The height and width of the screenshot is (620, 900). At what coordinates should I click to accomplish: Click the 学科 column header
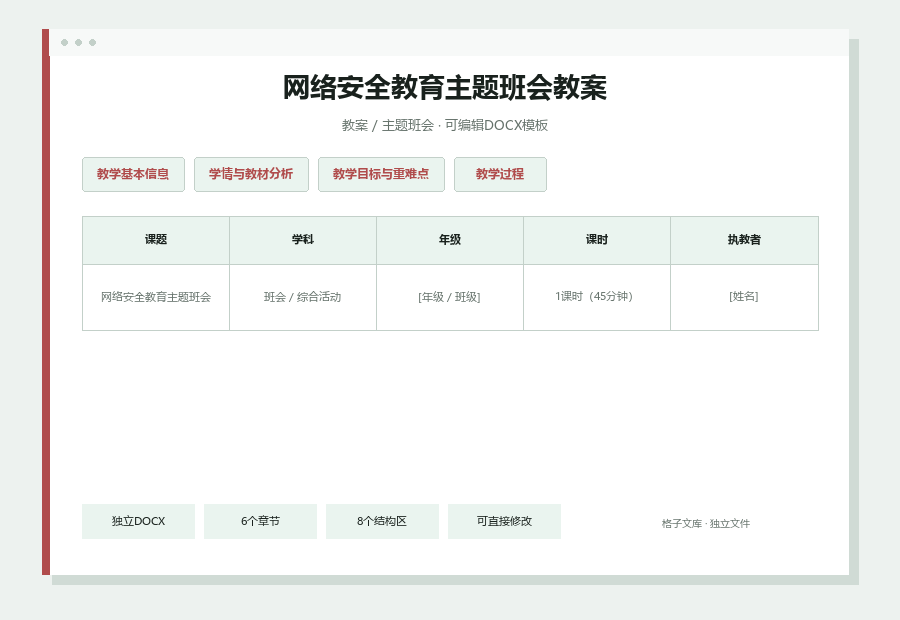pyautogui.click(x=303, y=240)
